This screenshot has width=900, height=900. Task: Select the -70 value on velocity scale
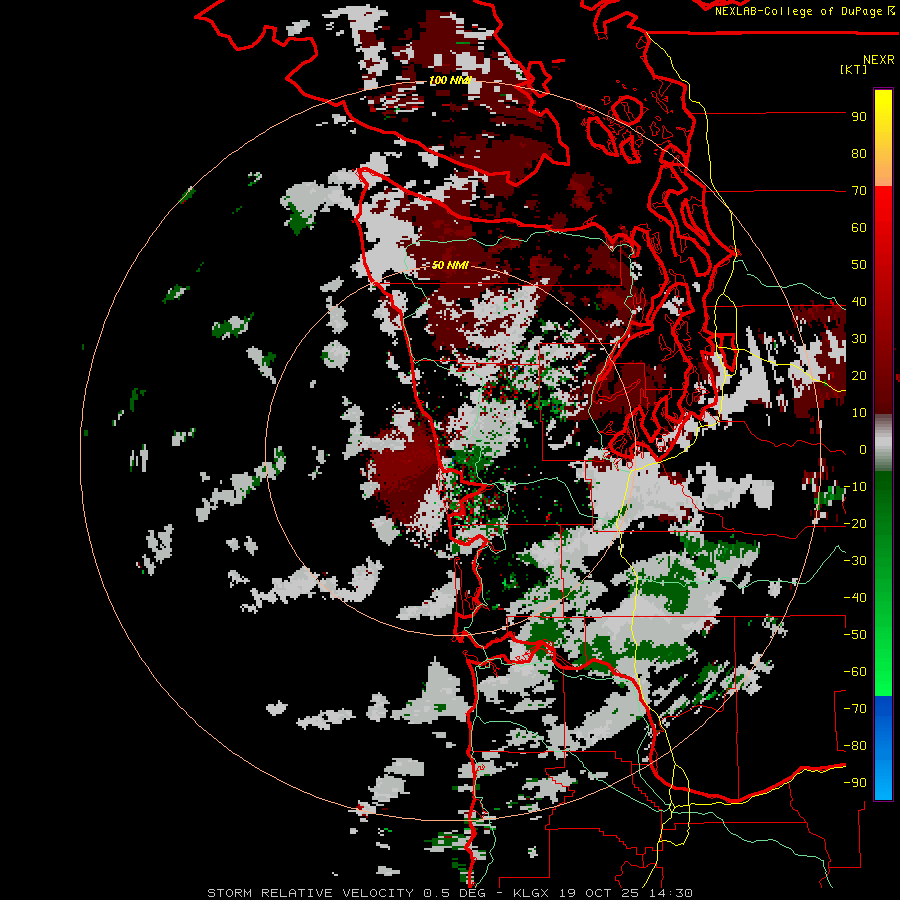coord(855,709)
